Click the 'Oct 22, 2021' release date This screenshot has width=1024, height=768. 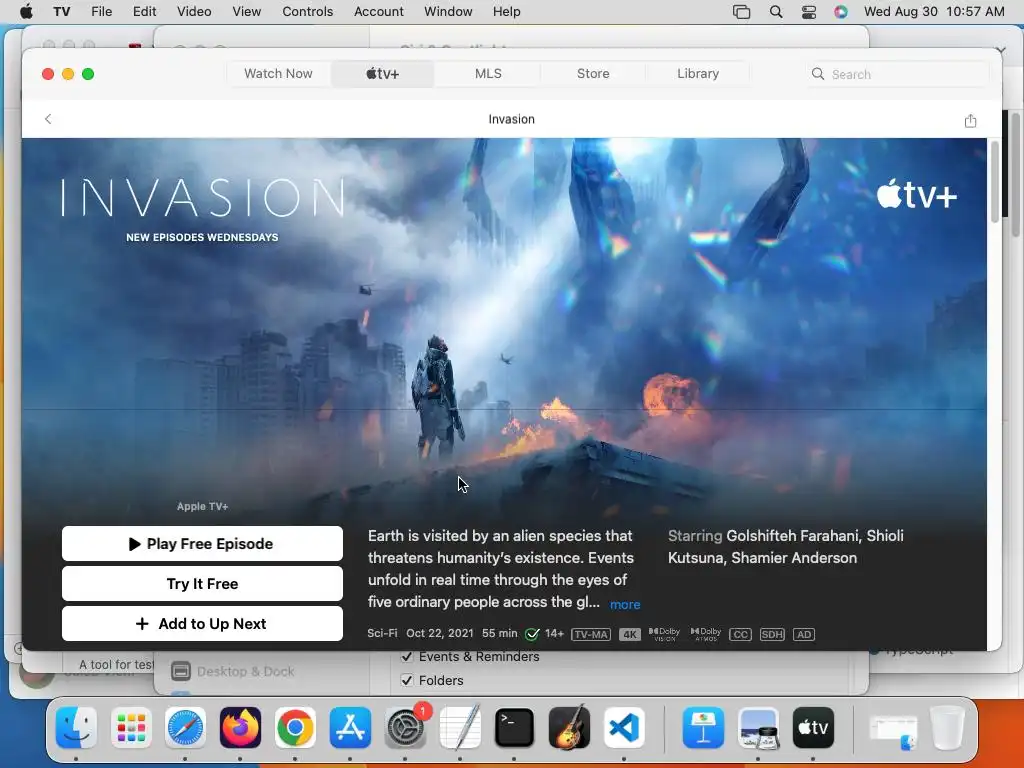440,633
